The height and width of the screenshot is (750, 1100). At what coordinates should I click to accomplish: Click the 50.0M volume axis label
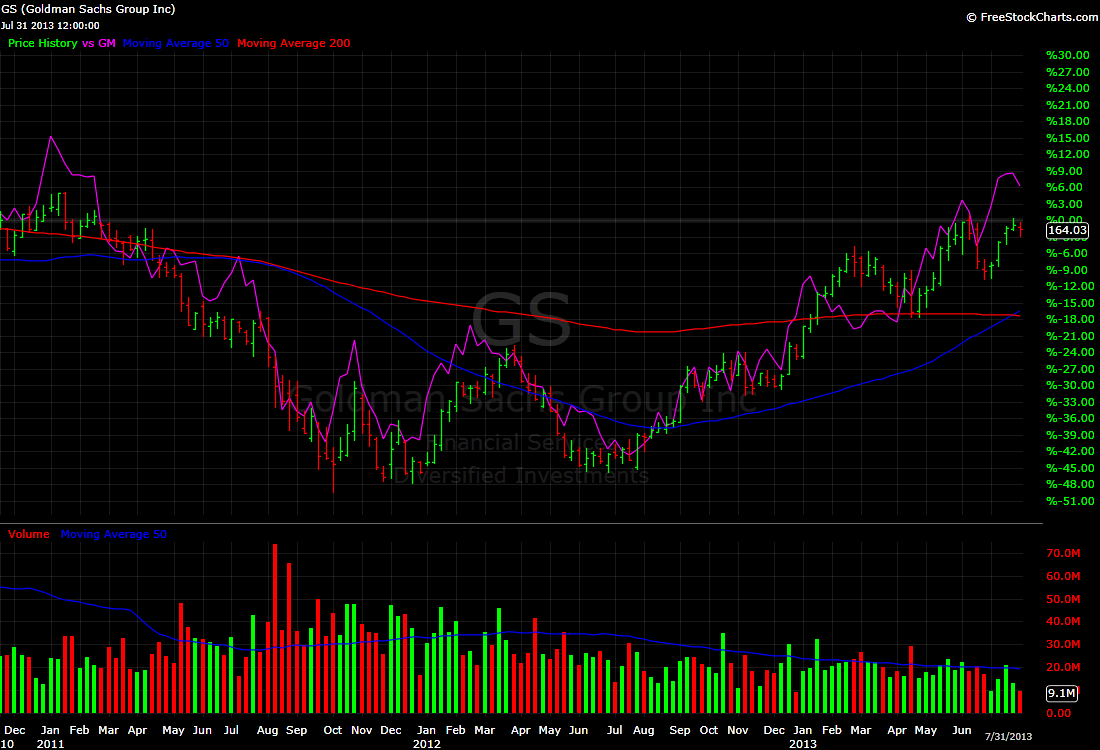(1063, 598)
